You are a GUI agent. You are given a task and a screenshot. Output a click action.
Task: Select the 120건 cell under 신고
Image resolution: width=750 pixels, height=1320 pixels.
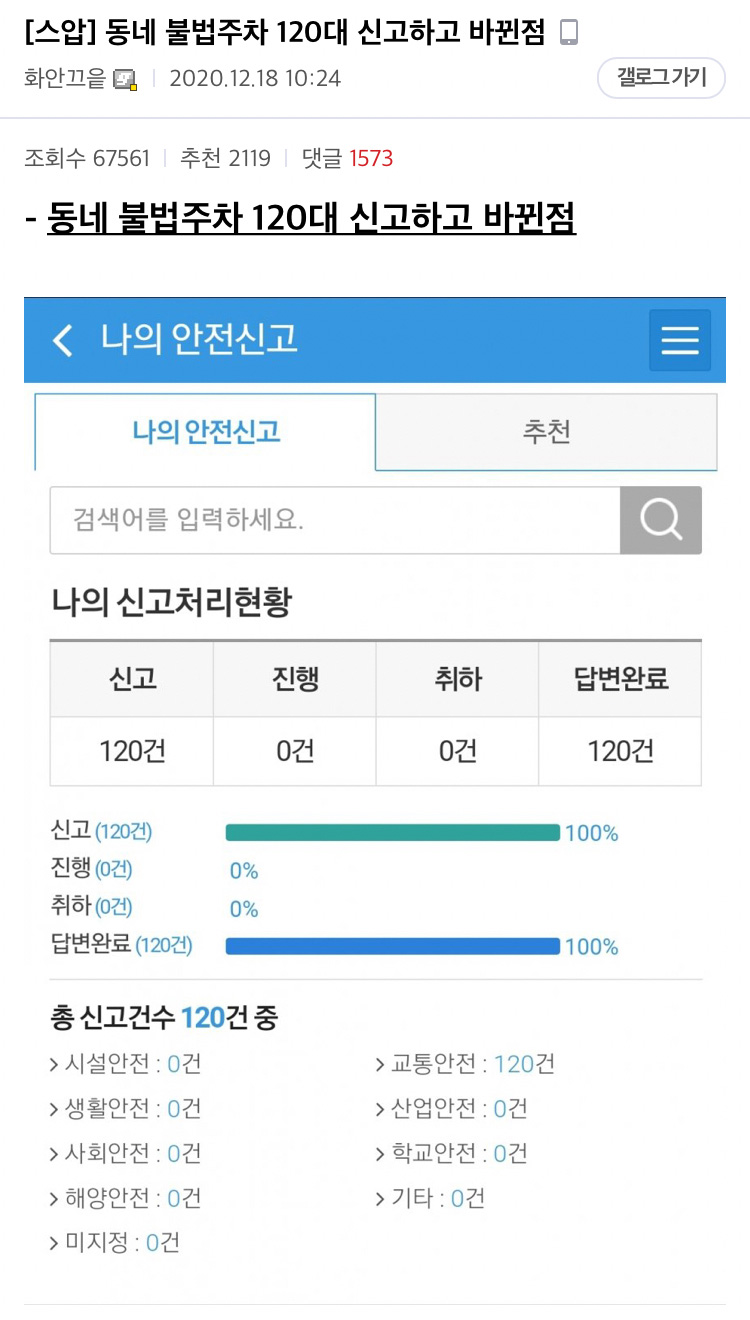coord(131,750)
